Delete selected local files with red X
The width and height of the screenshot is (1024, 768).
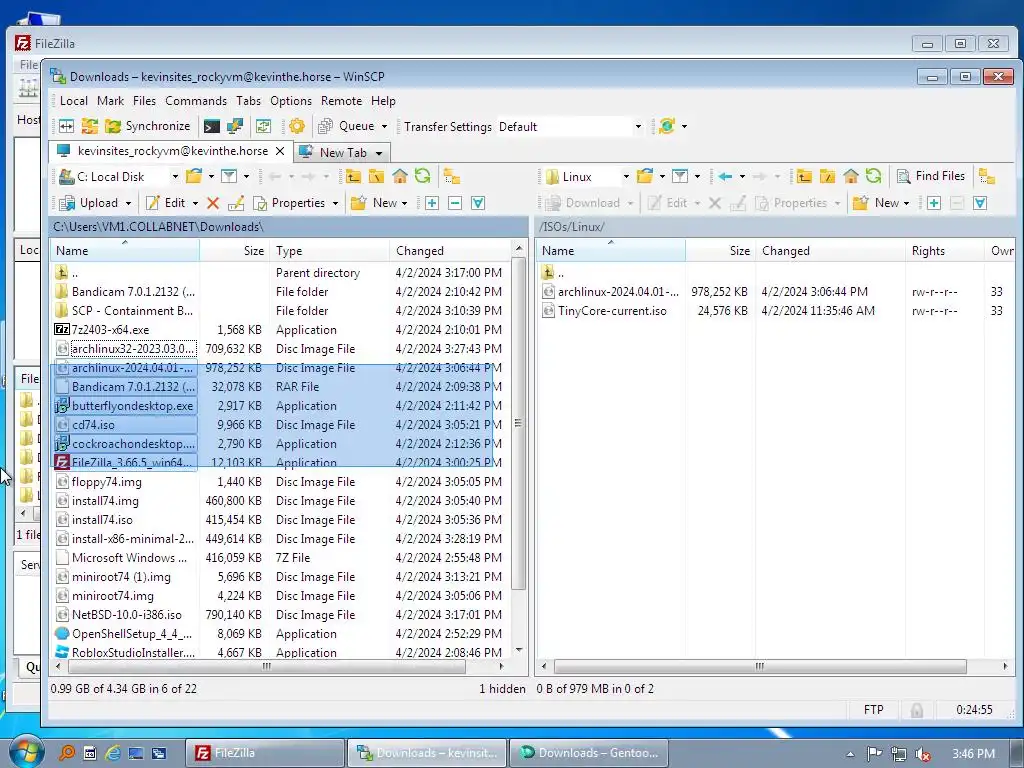[x=213, y=203]
